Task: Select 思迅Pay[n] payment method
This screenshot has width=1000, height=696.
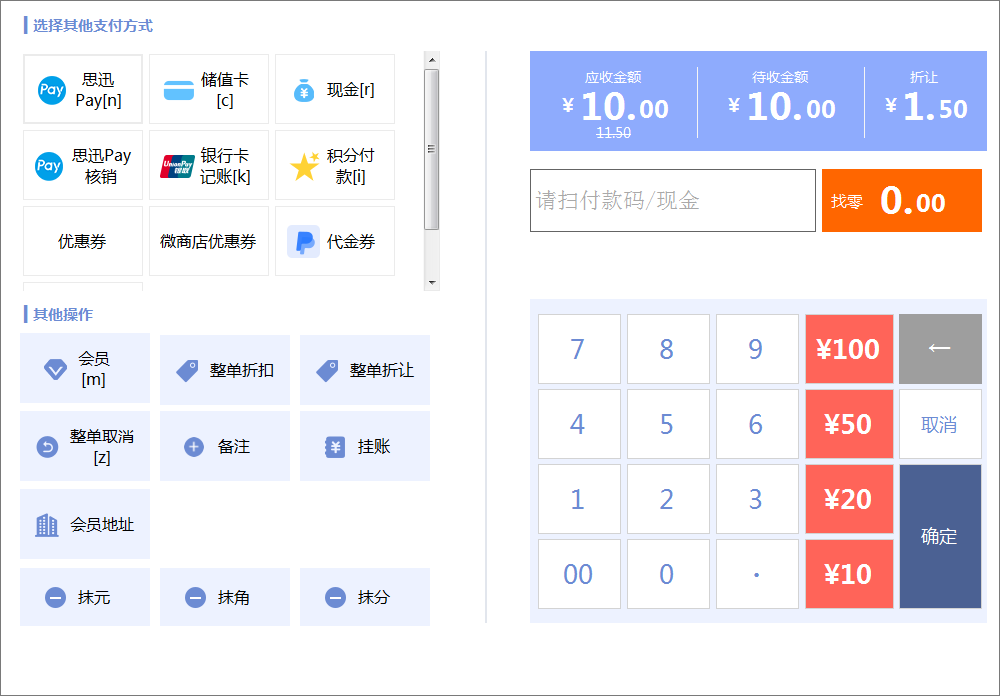Action: point(83,89)
